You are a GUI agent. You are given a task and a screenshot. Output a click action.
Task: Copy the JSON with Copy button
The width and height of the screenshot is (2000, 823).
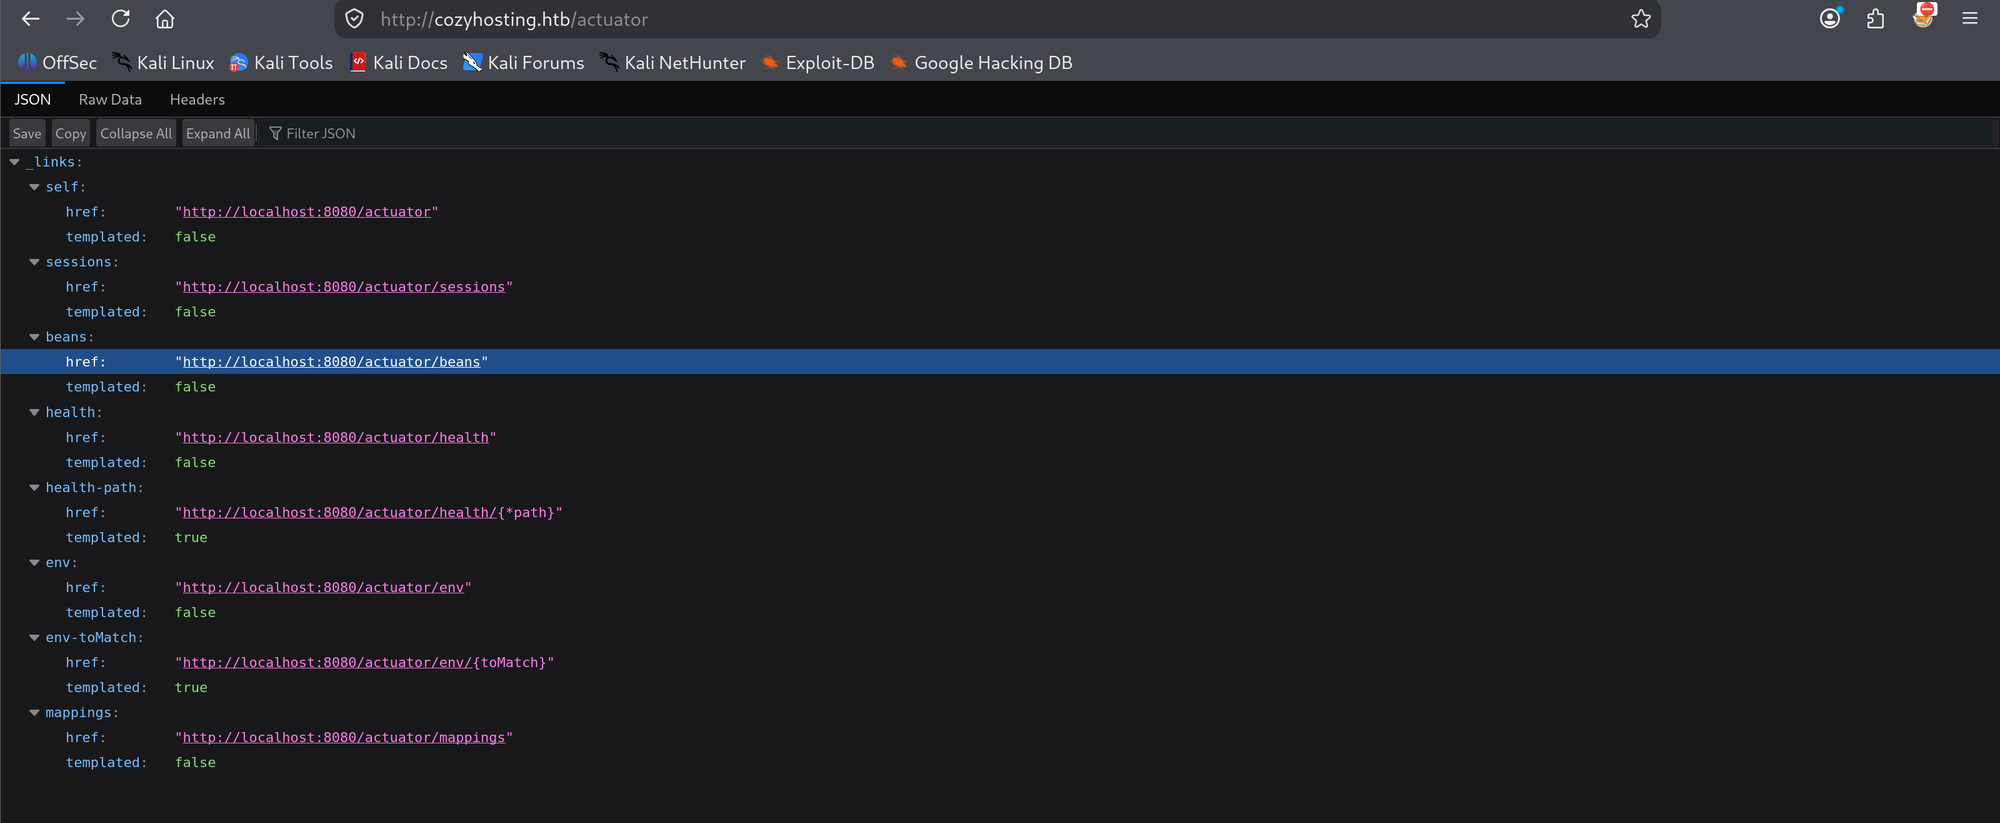[x=70, y=134]
